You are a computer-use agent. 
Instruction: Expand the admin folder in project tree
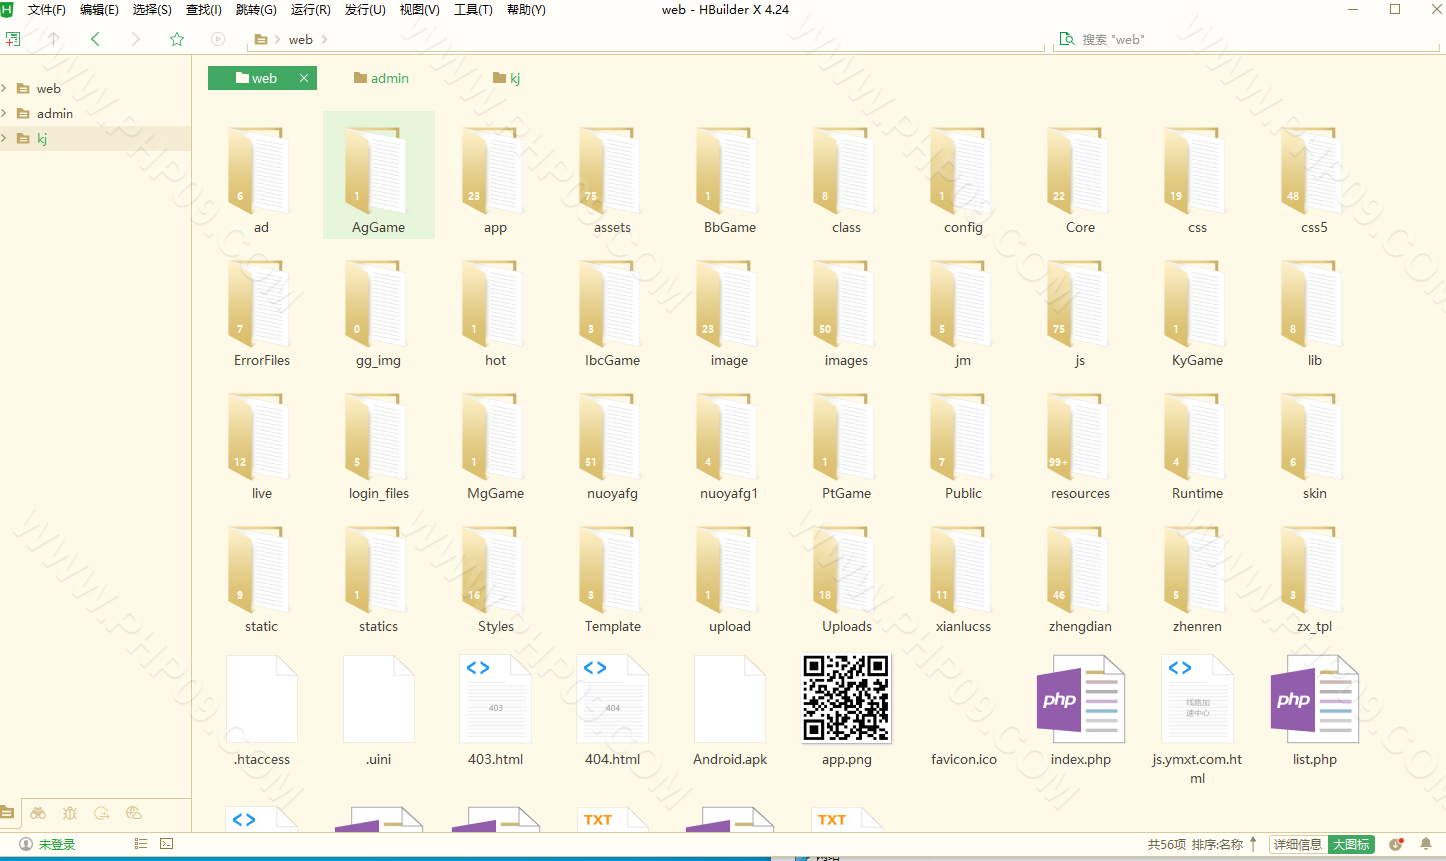coord(5,113)
